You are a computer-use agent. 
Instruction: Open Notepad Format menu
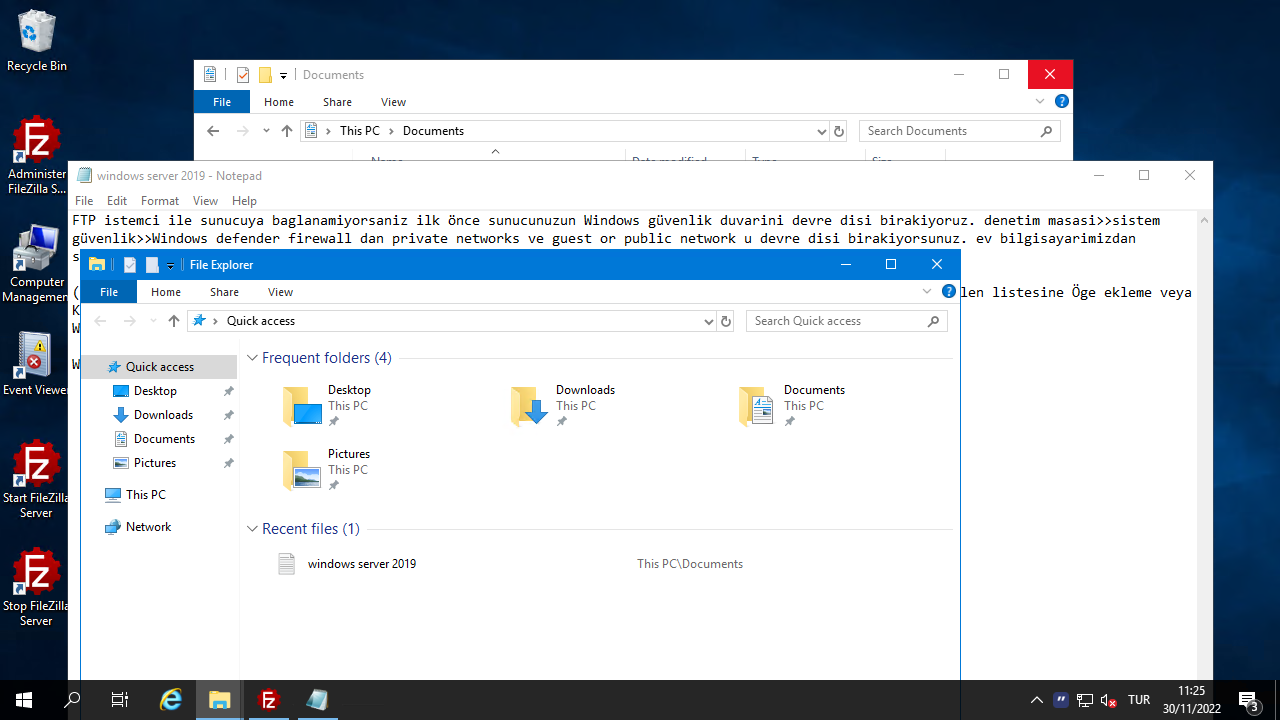(160, 201)
